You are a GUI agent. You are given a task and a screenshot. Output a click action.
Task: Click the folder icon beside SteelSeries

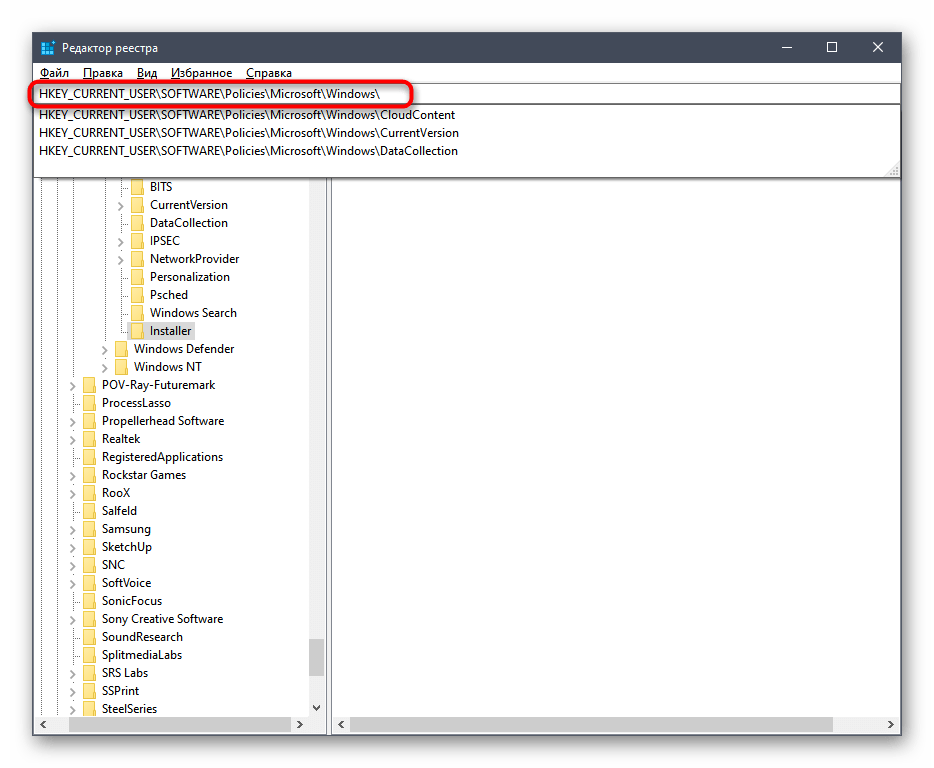[x=89, y=709]
